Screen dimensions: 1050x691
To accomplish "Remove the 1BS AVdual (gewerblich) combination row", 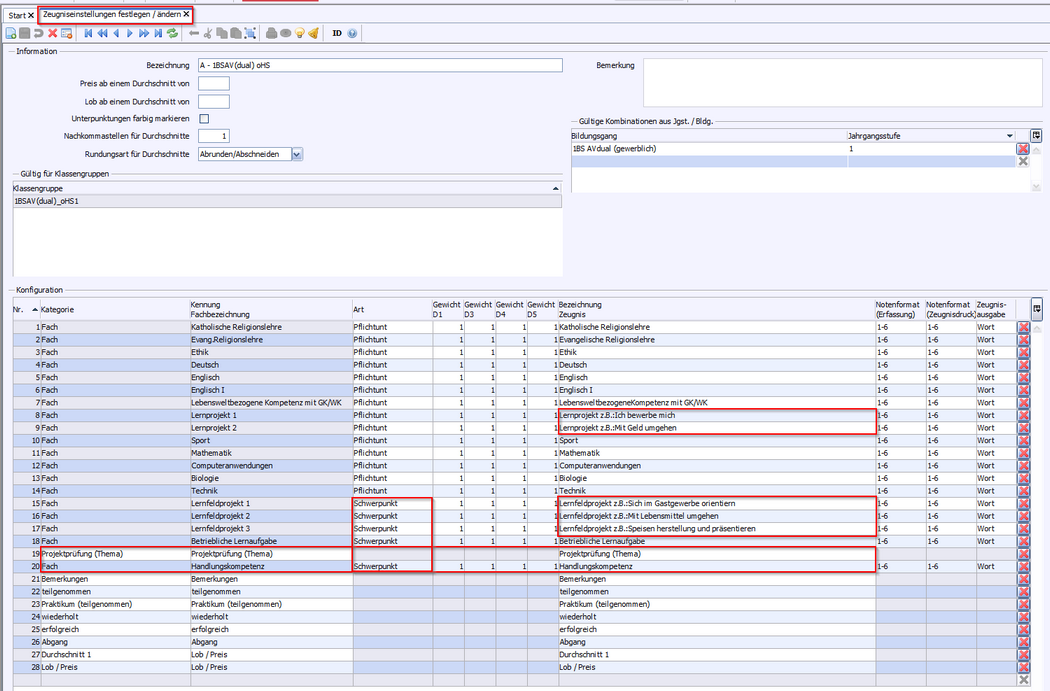I will tap(1023, 149).
